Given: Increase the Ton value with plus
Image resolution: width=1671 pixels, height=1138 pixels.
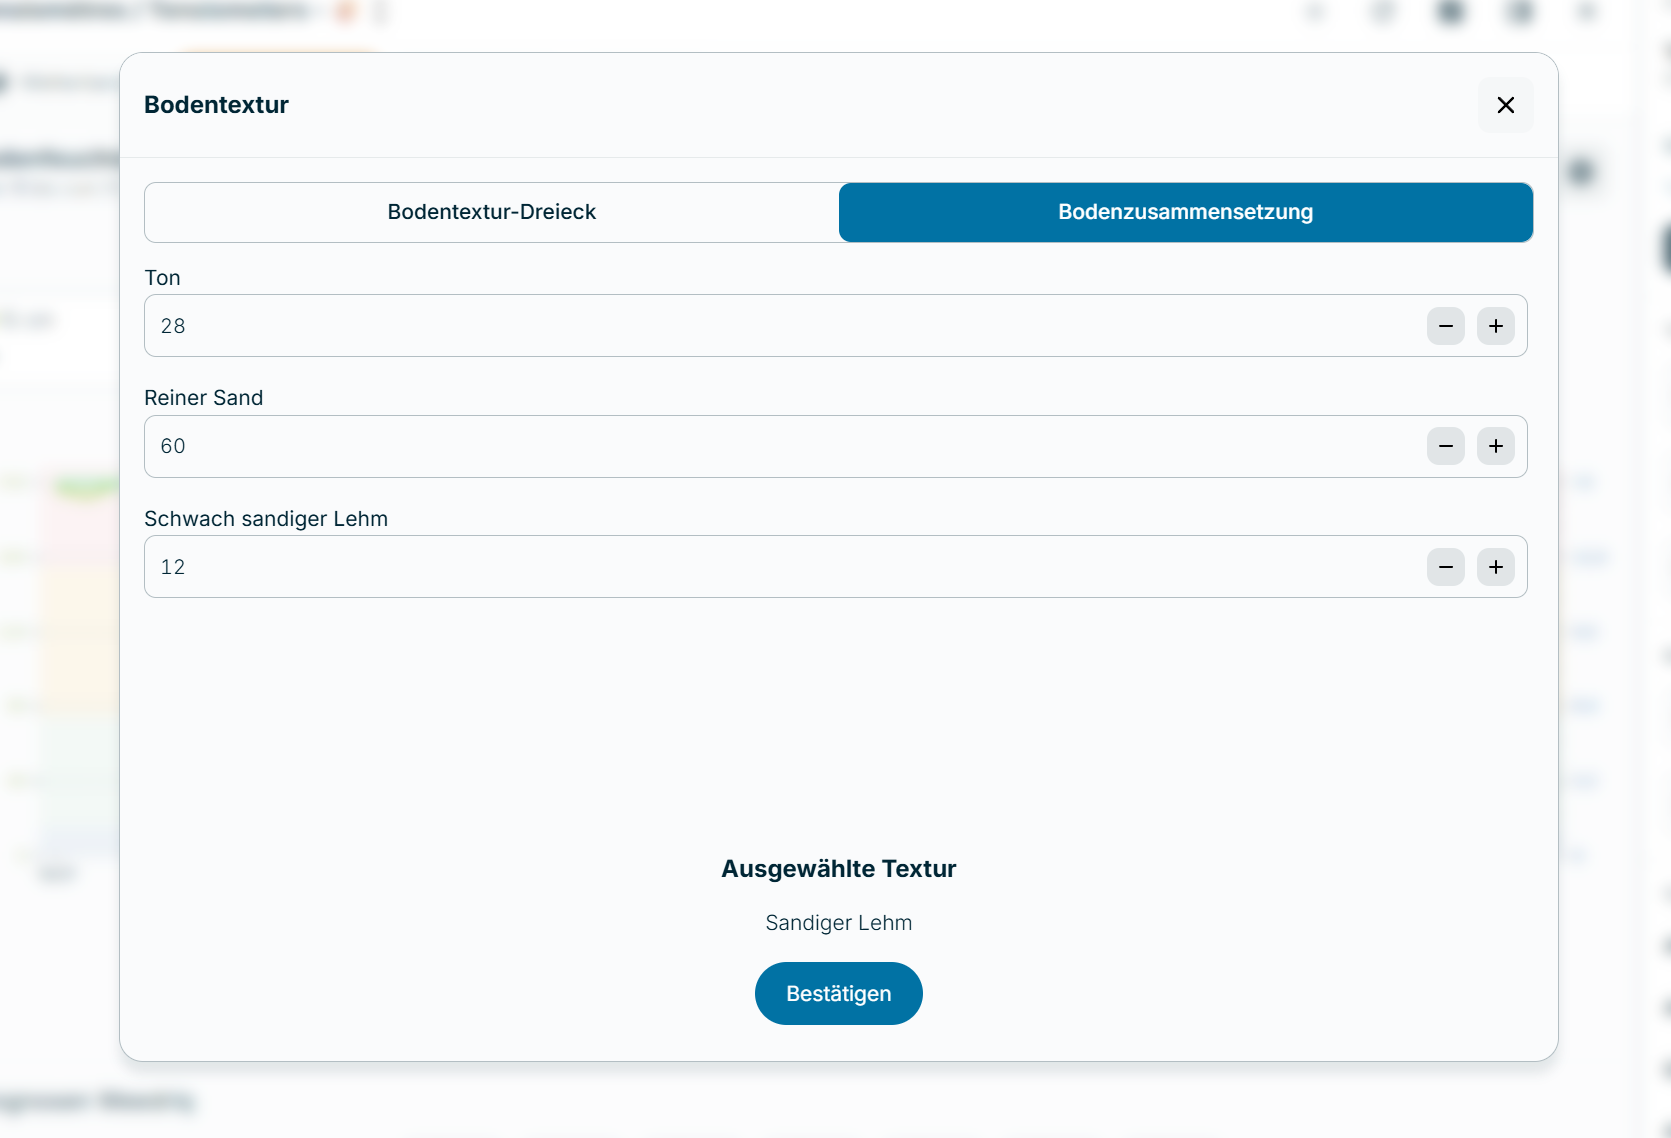Looking at the screenshot, I should coord(1495,326).
